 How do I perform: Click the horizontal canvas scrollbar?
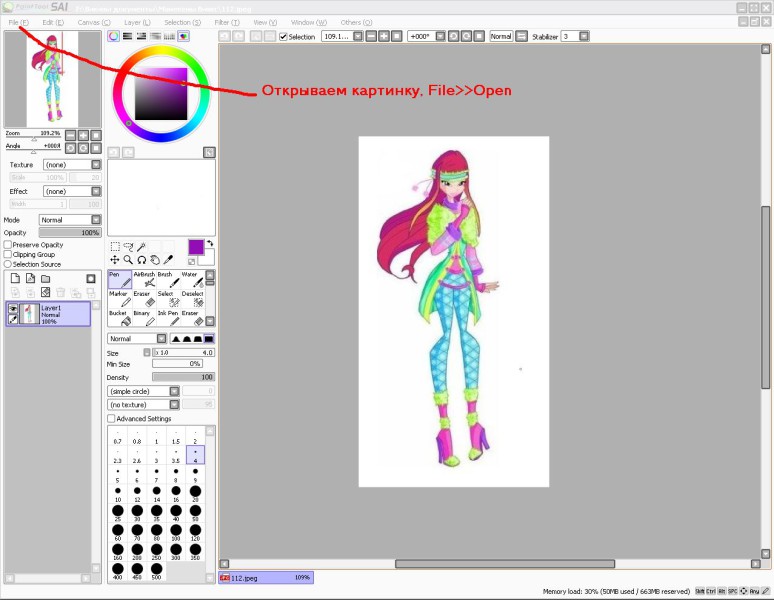505,563
